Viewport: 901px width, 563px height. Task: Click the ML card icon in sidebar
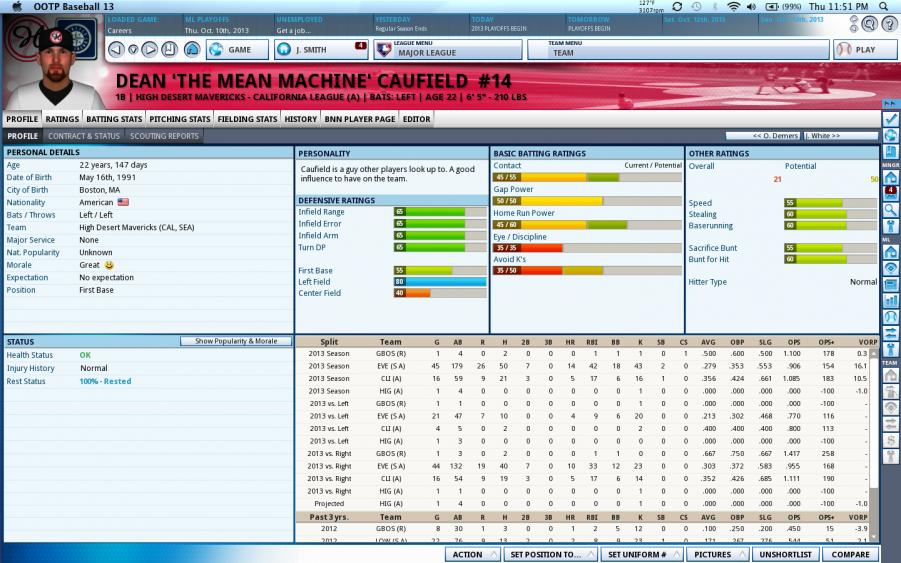pos(891,284)
